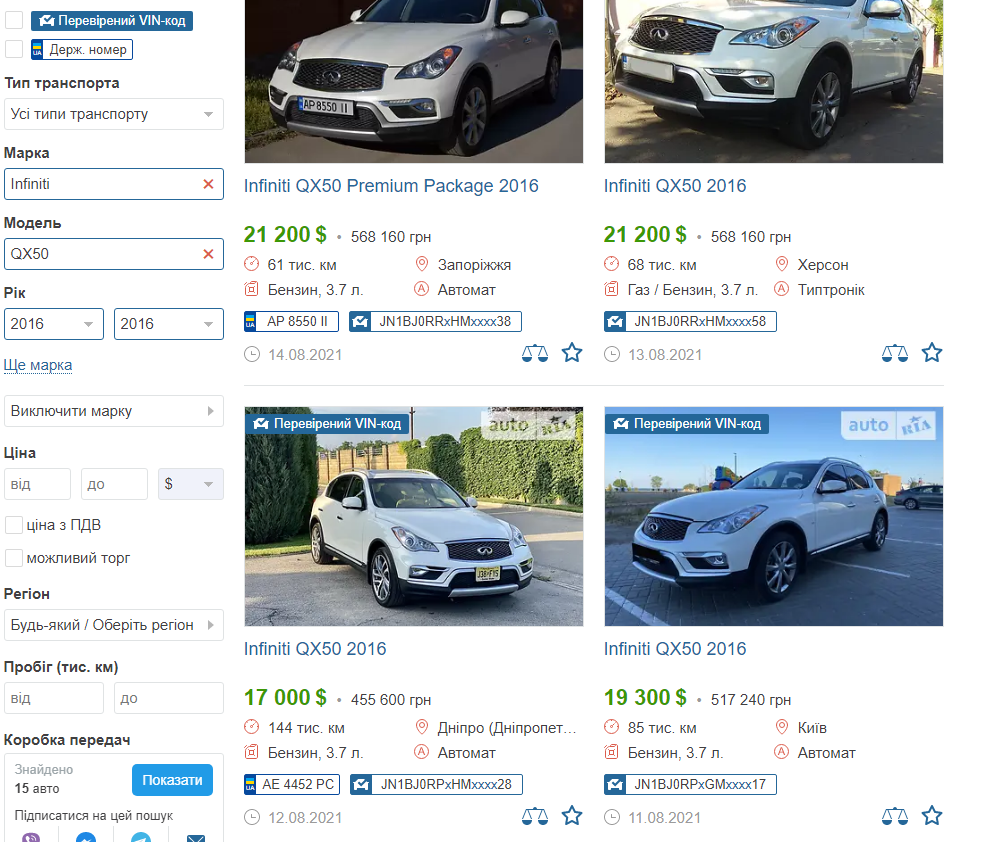Screen dimensions: 996x842
Task: Tick the ціна з ПДВ checkbox
Action: click(x=14, y=525)
